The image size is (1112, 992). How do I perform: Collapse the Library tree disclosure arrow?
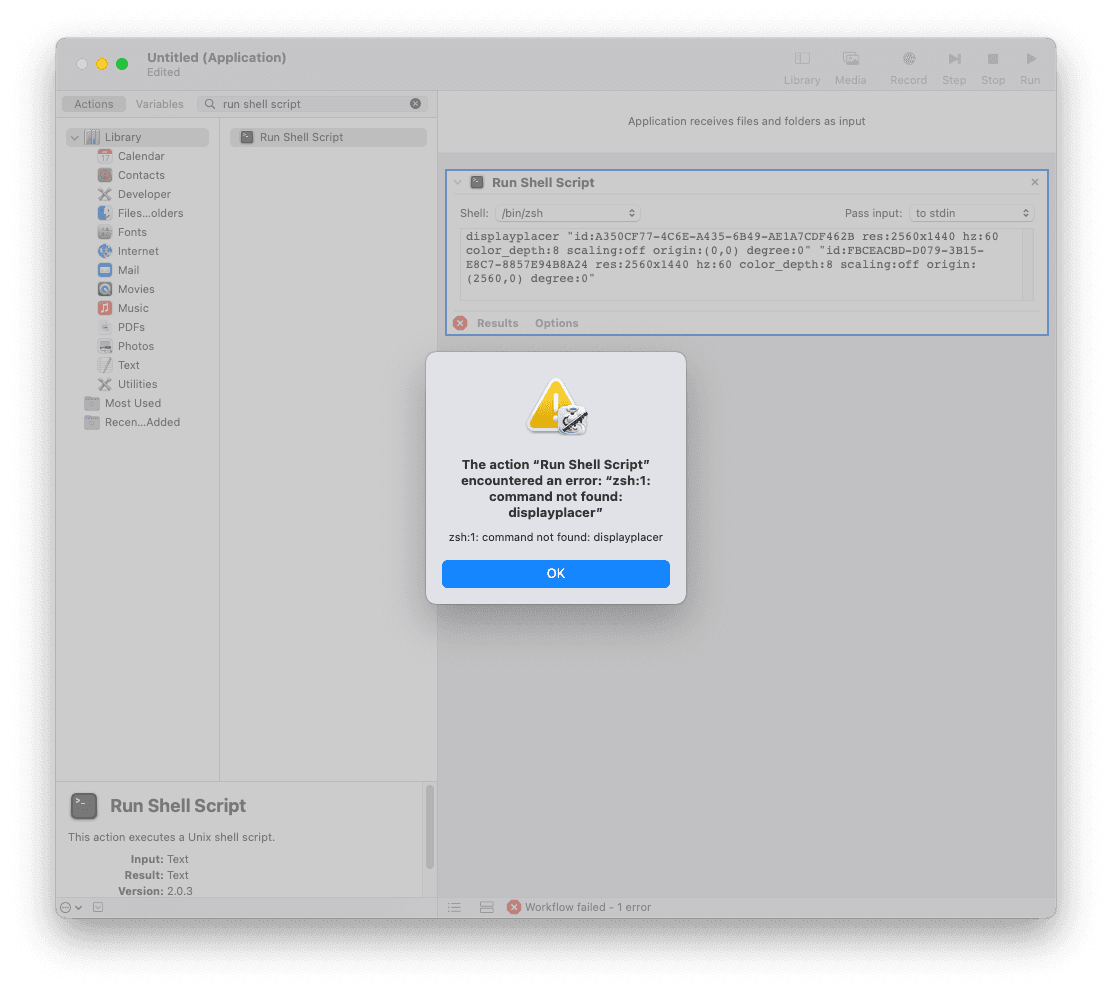tap(75, 138)
